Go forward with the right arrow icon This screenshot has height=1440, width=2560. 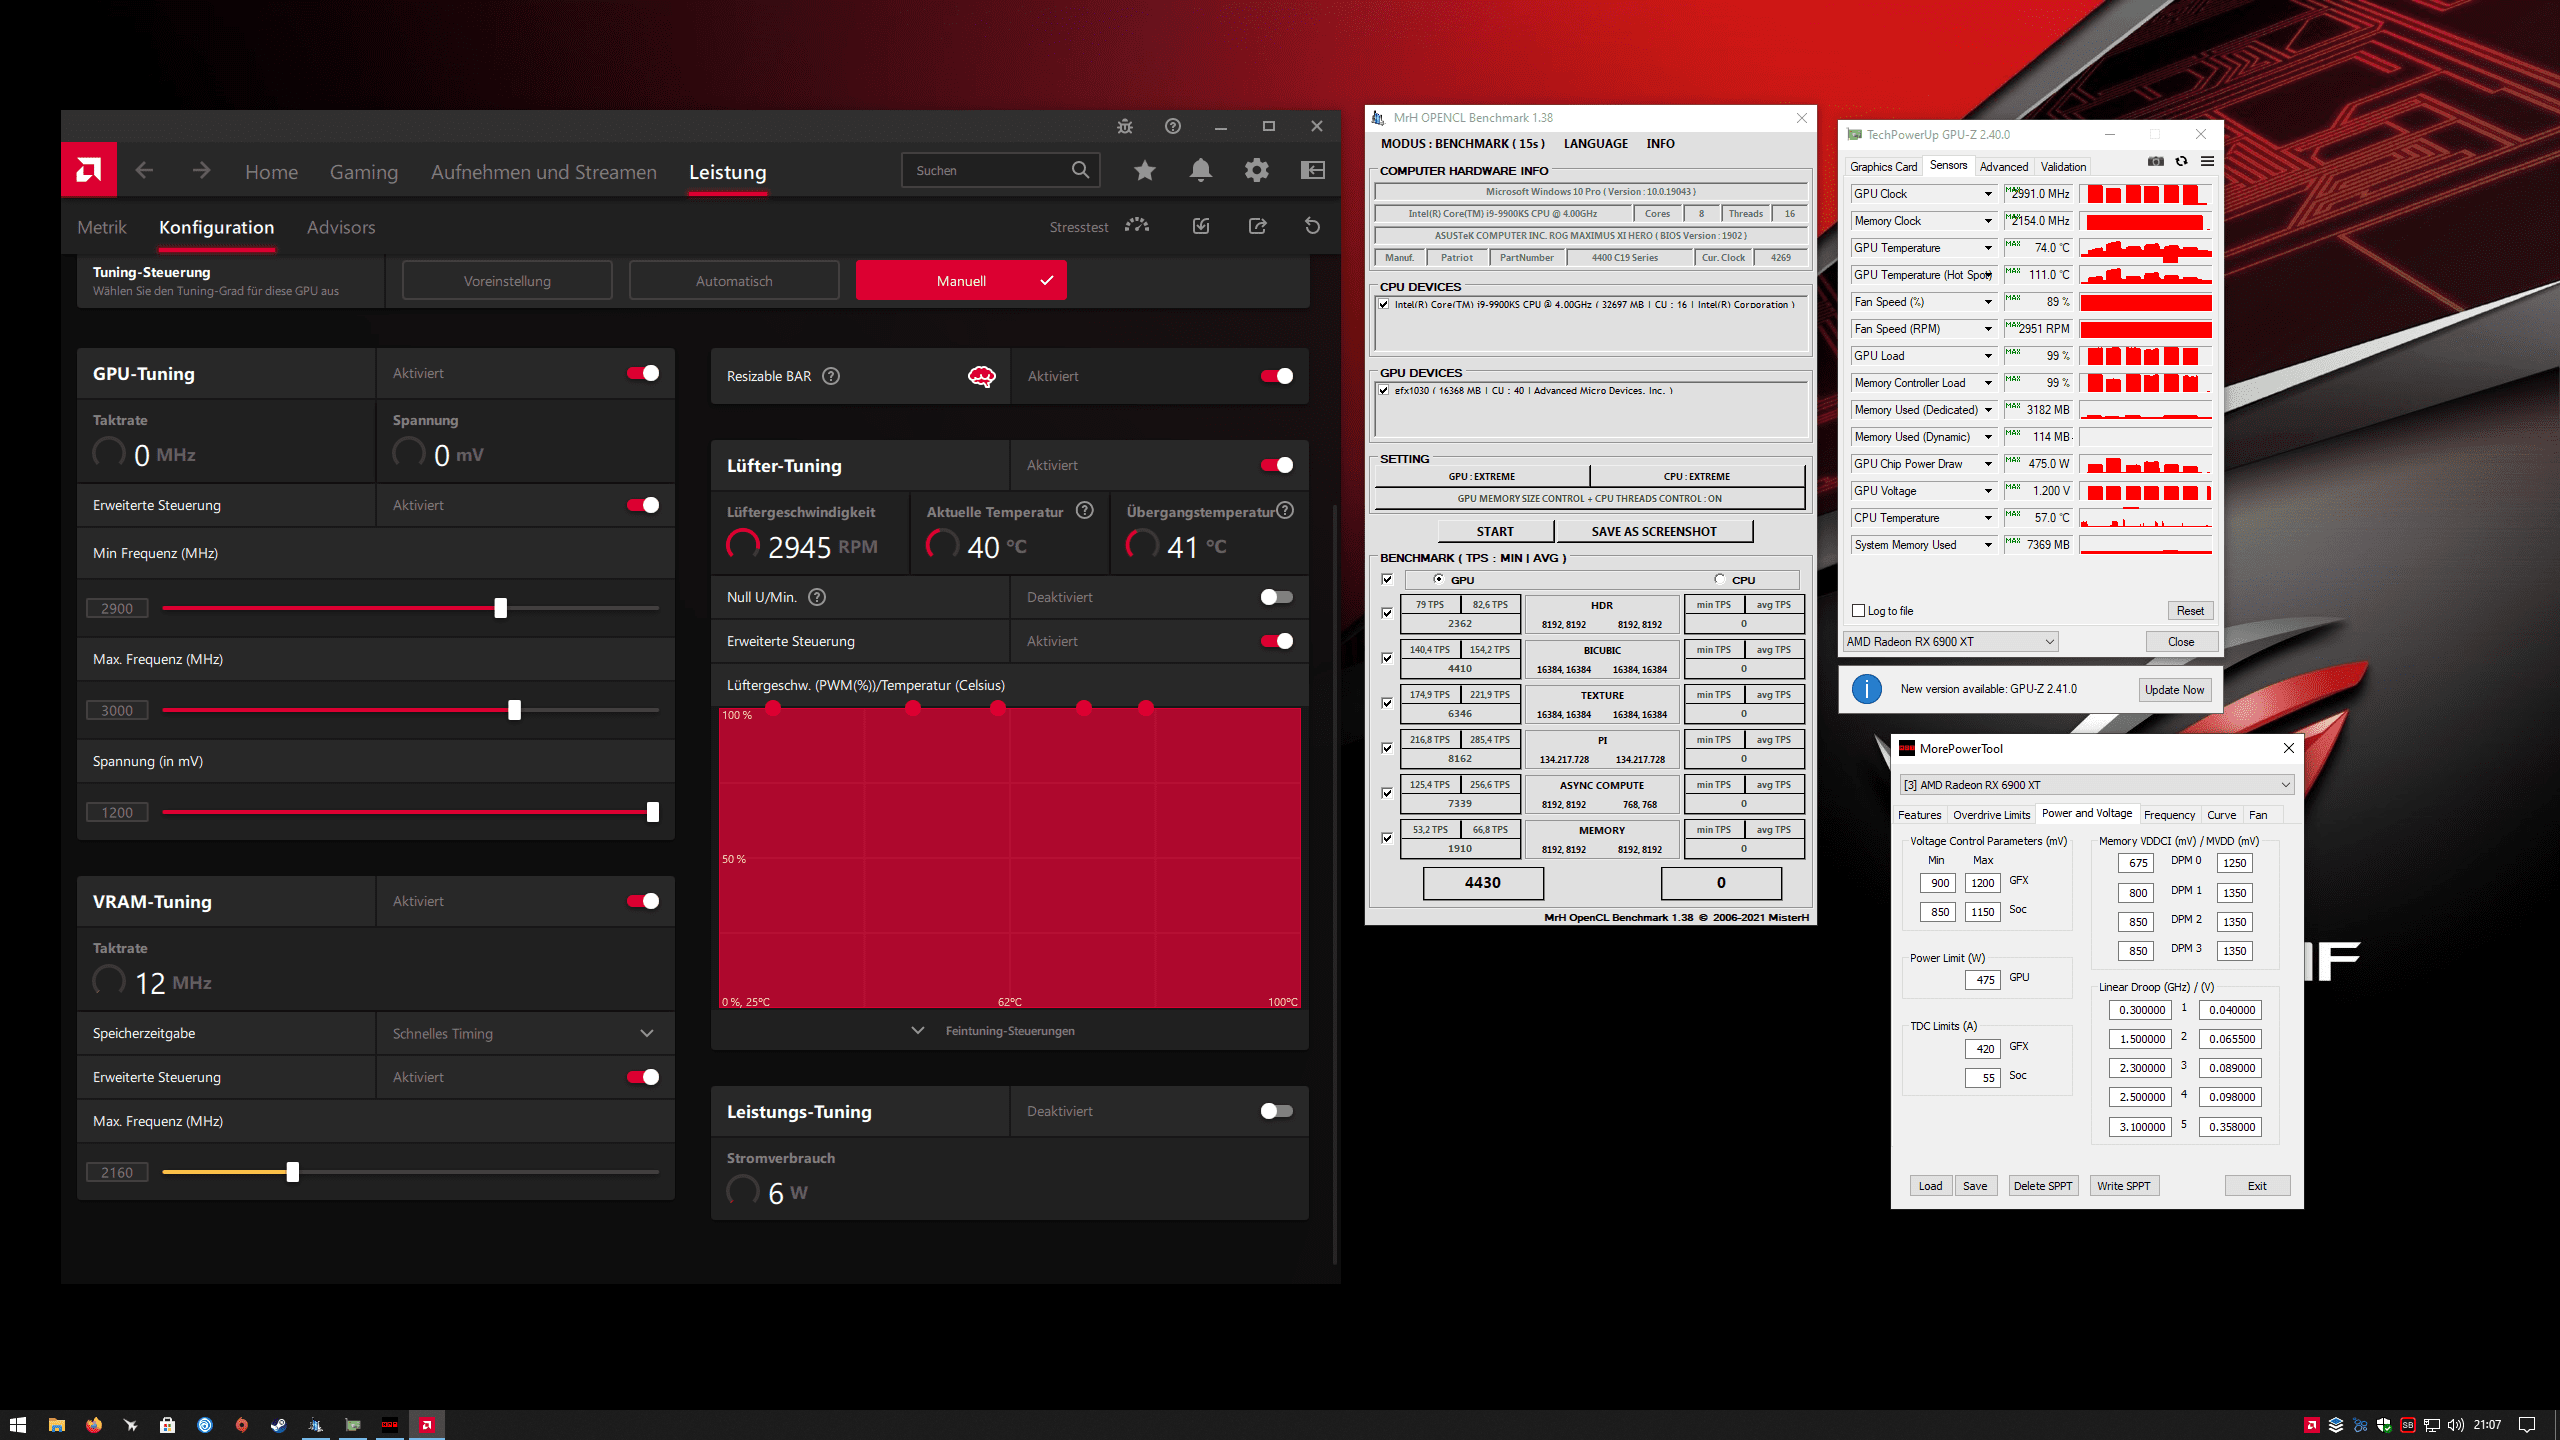[x=202, y=171]
